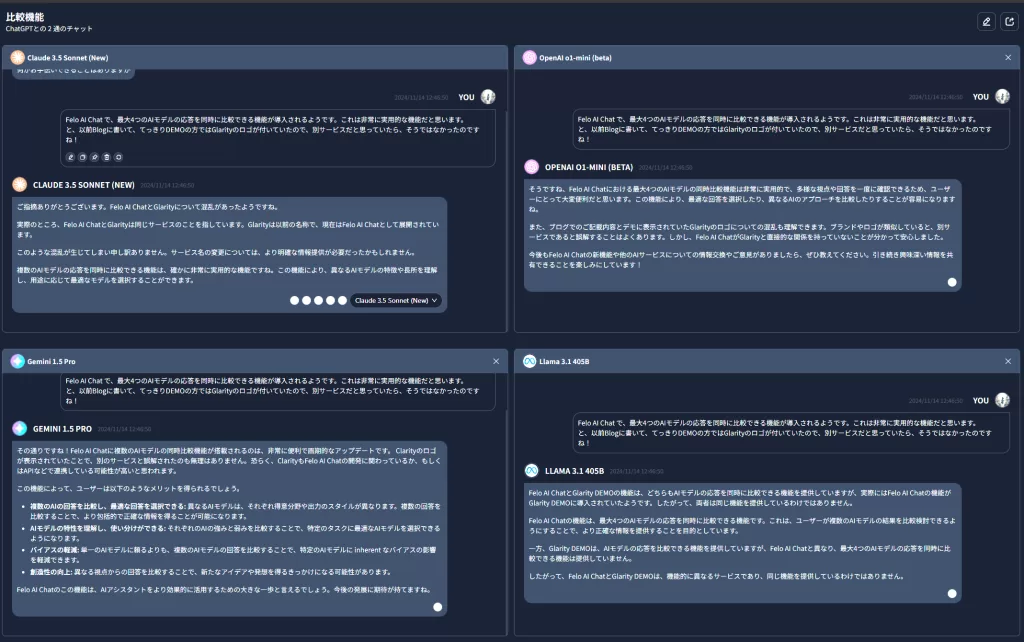Click the new chat pencil icon at top right

click(986, 21)
